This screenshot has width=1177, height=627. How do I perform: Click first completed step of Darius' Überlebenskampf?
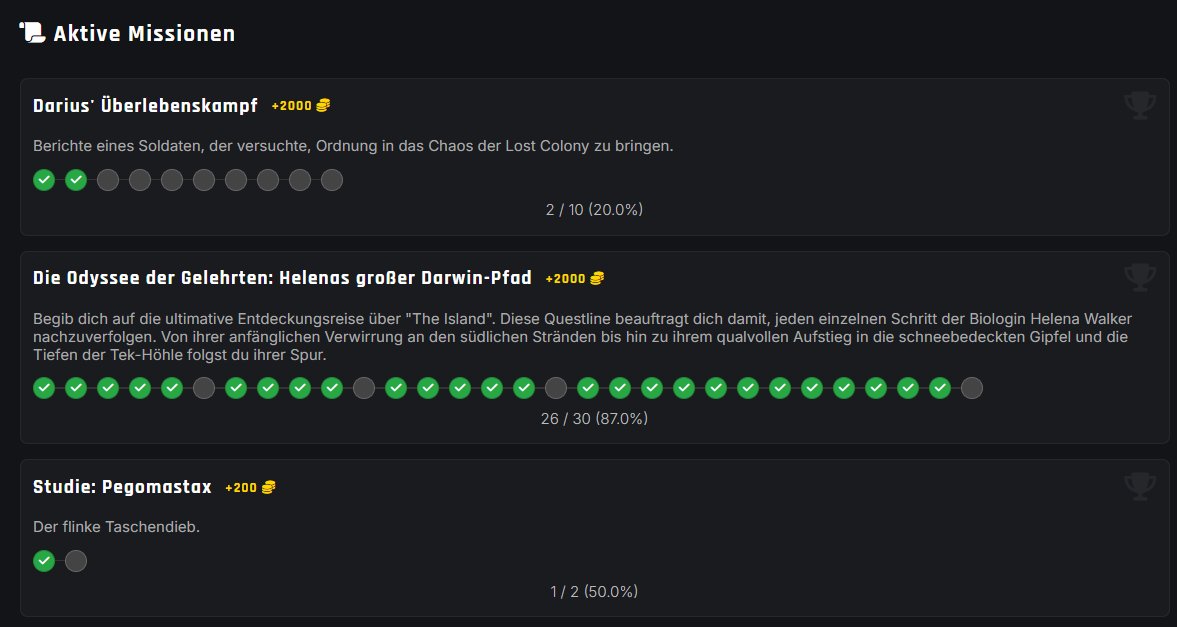(44, 180)
